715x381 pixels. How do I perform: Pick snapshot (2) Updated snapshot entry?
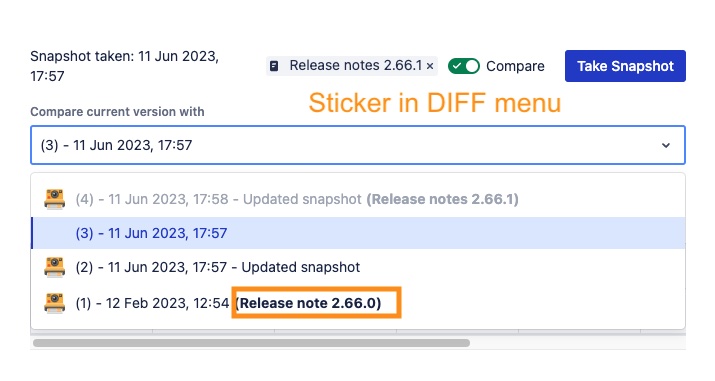(358, 267)
